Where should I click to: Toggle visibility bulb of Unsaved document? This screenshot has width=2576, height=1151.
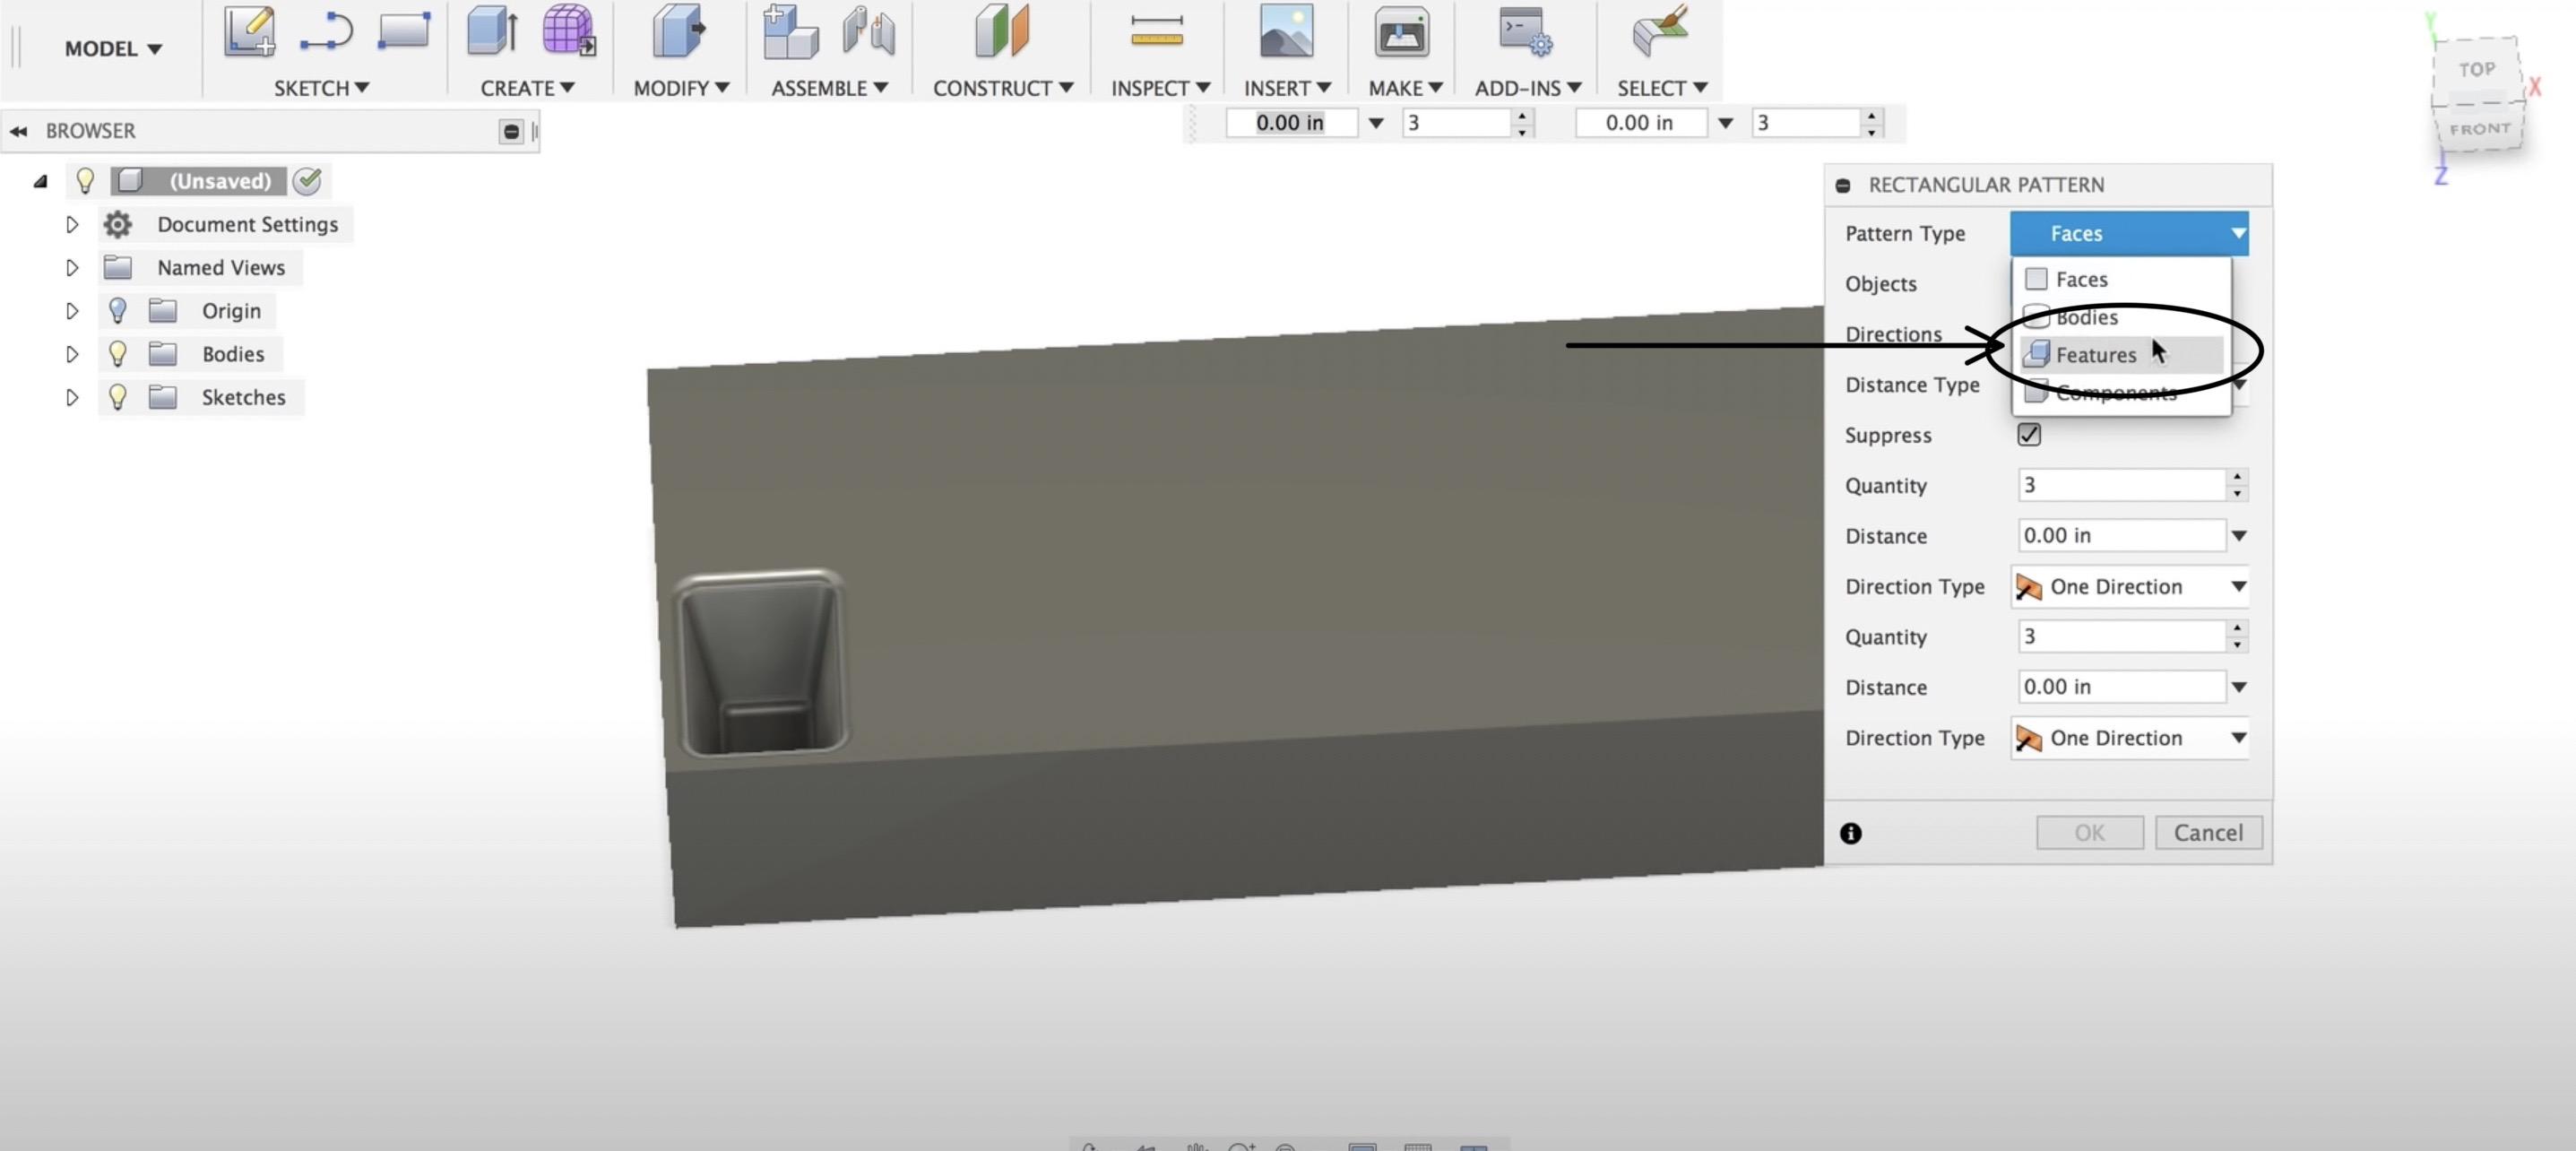click(86, 181)
